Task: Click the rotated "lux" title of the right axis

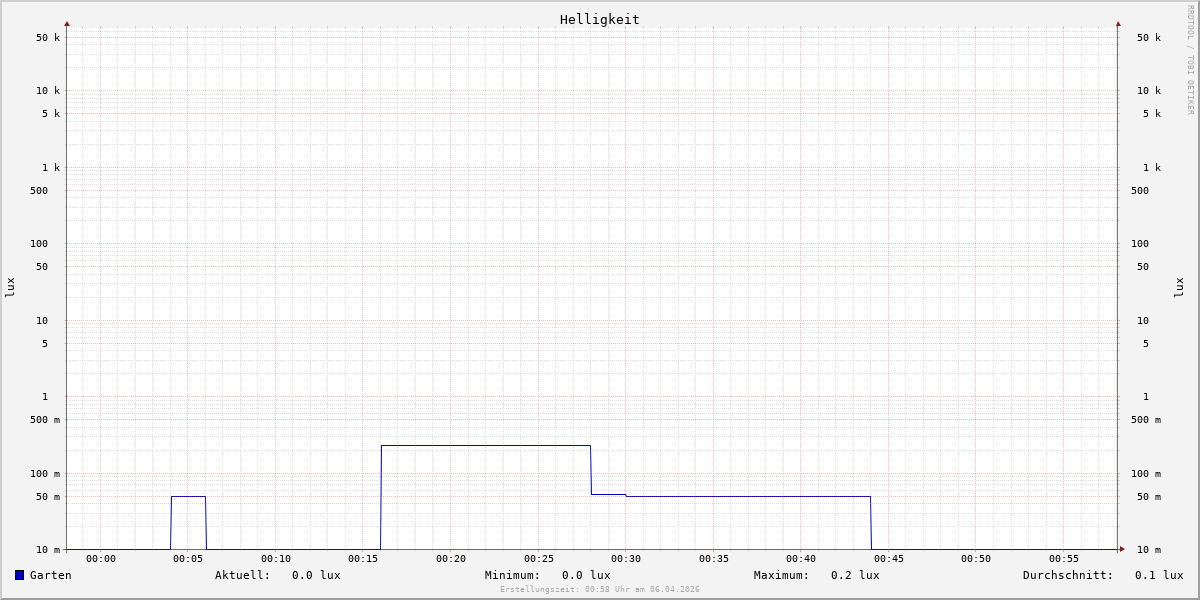Action: 1179,288
